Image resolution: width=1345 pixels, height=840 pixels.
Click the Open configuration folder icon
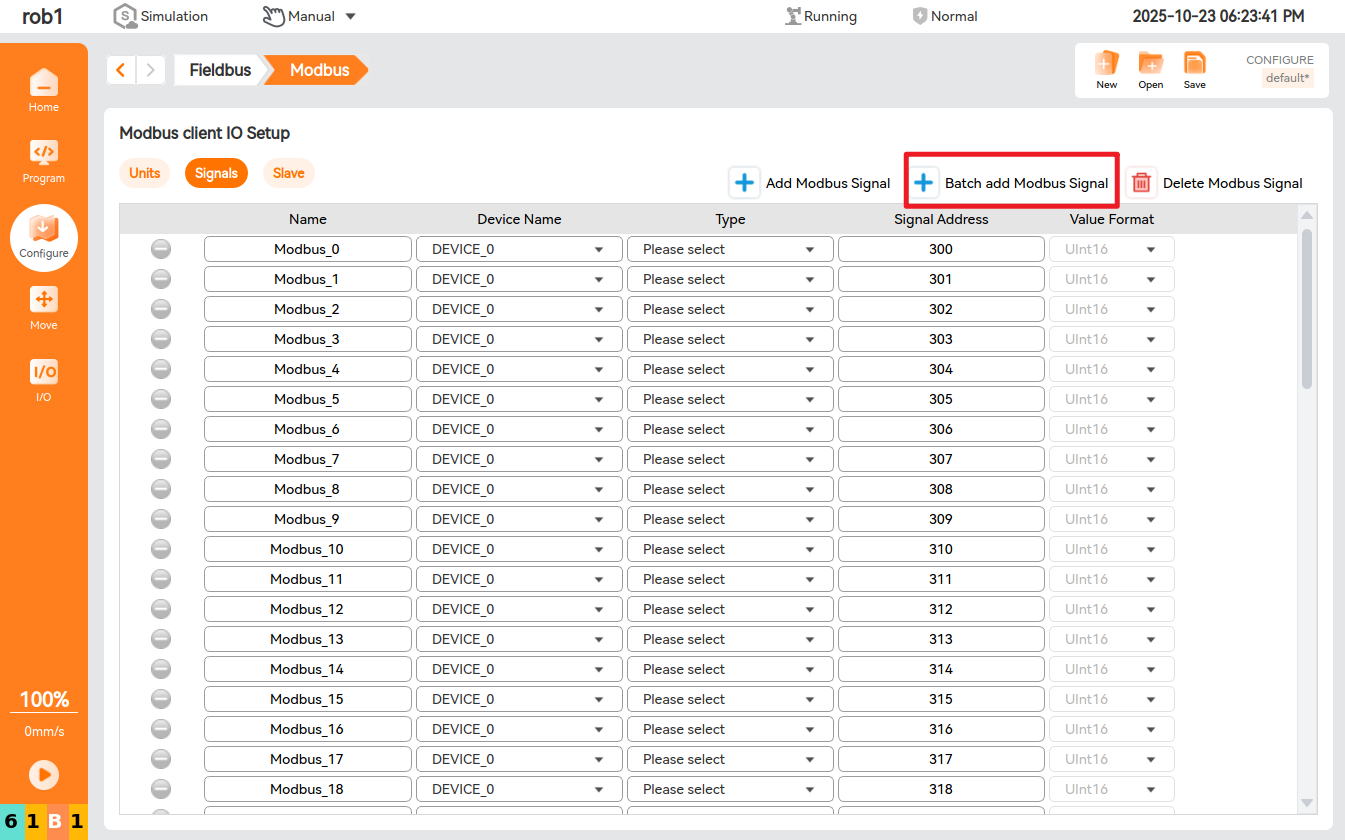click(1150, 69)
